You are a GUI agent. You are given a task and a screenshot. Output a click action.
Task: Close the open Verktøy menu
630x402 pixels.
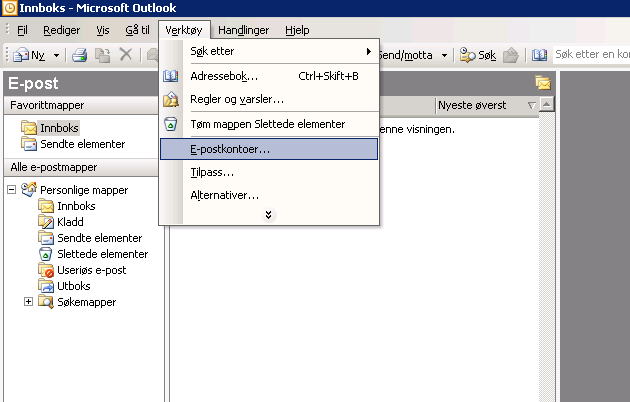click(184, 30)
